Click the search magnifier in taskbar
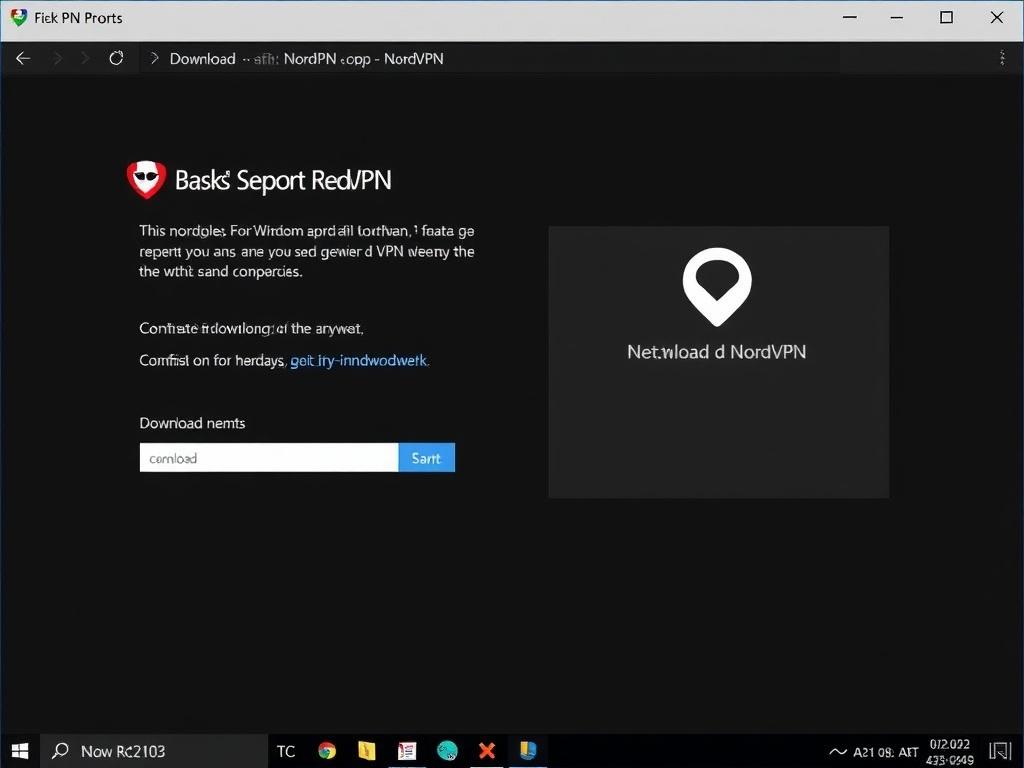Viewport: 1024px width, 768px height. [x=60, y=750]
